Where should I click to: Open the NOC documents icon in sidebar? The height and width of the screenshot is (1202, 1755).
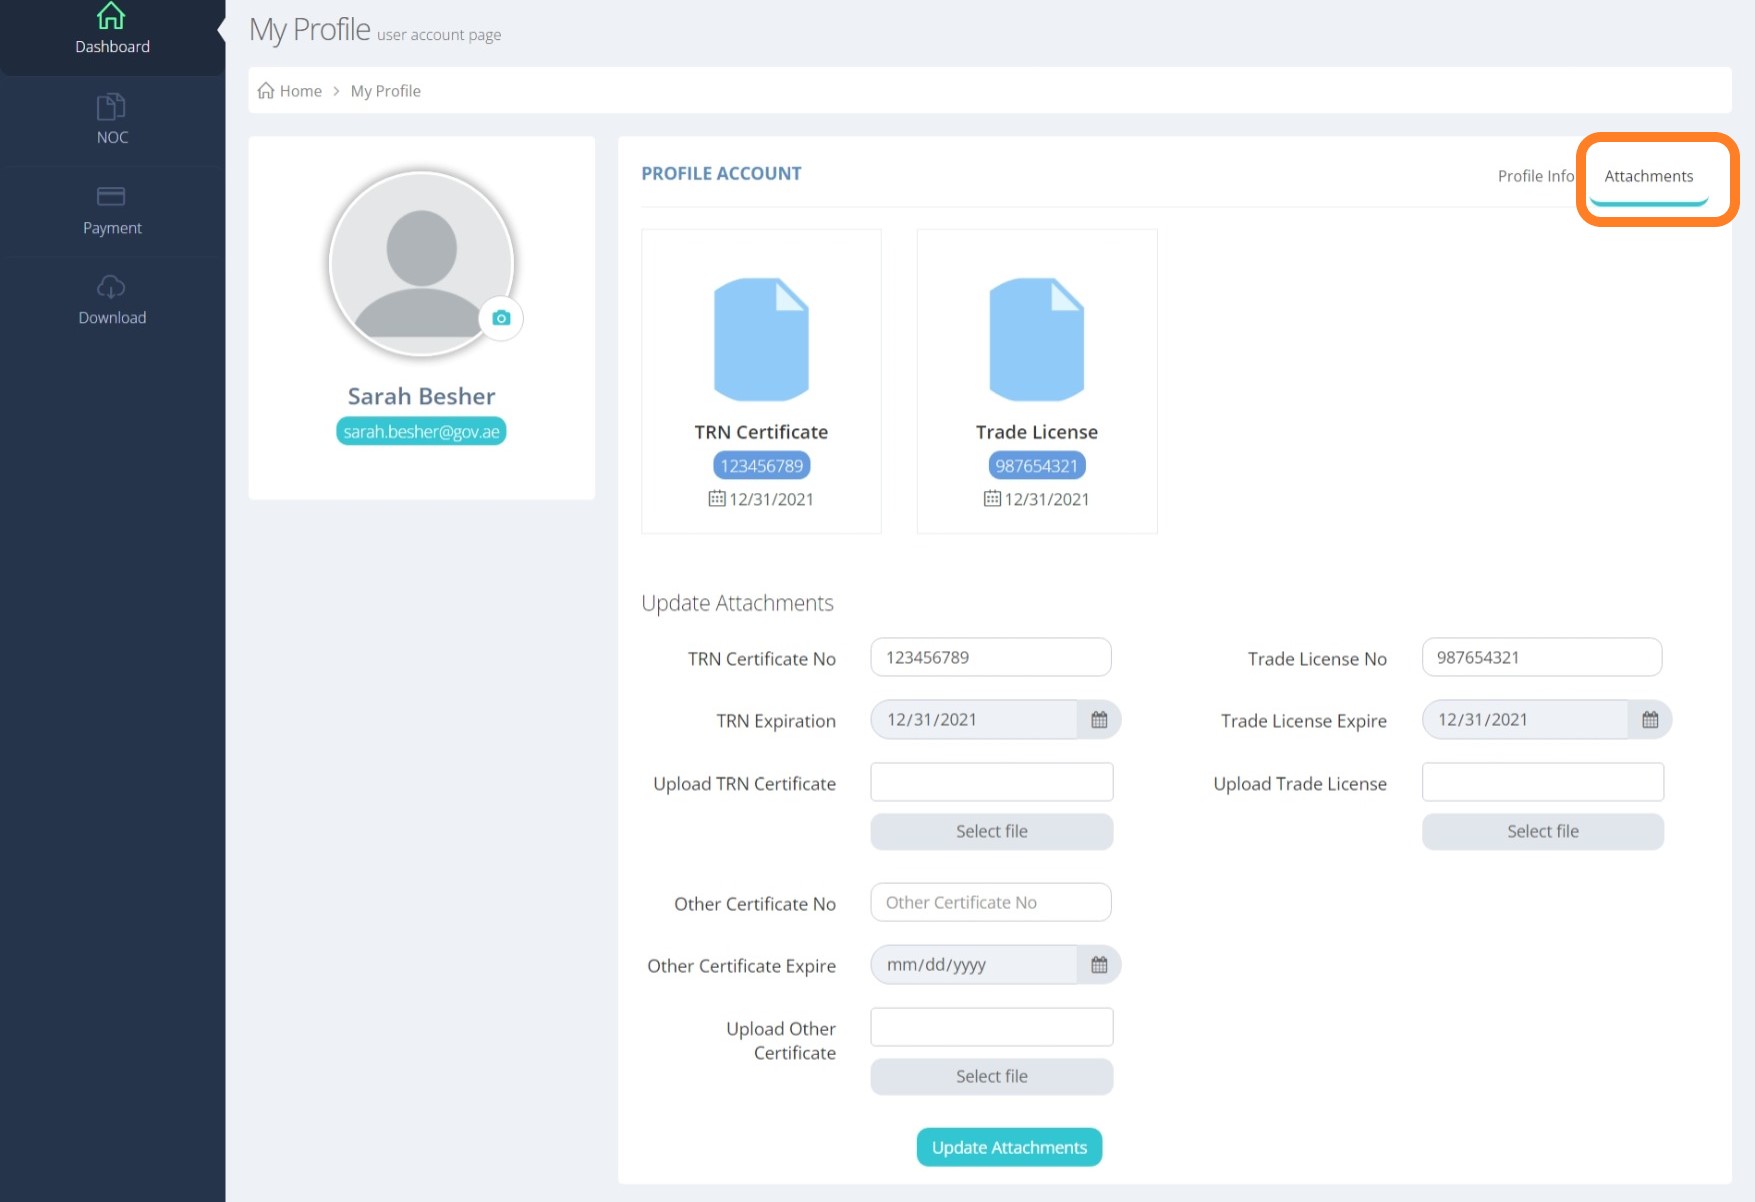[x=111, y=106]
